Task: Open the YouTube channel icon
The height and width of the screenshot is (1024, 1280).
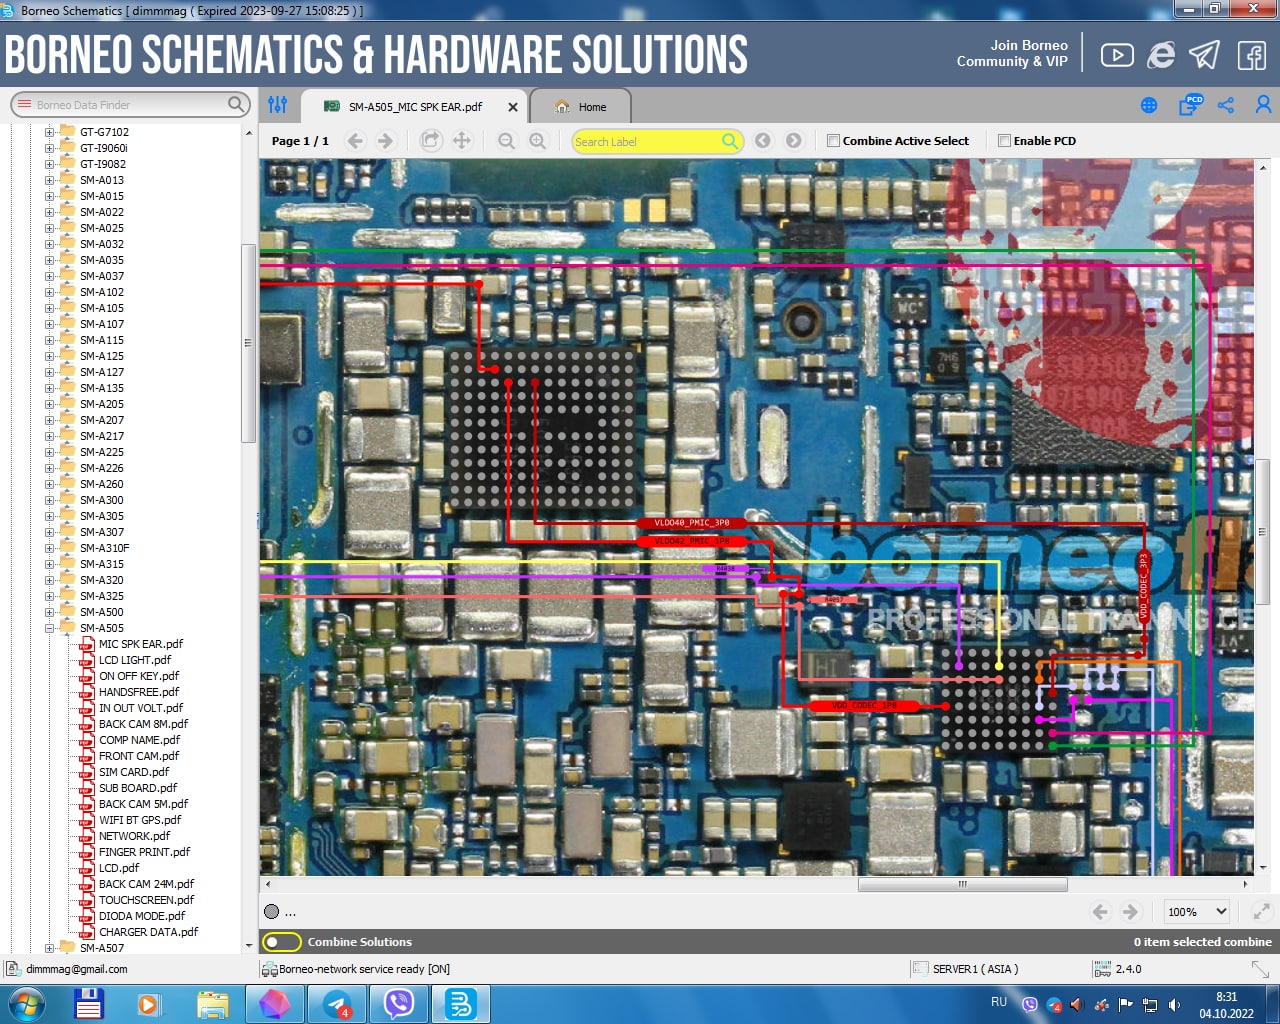Action: click(1117, 55)
